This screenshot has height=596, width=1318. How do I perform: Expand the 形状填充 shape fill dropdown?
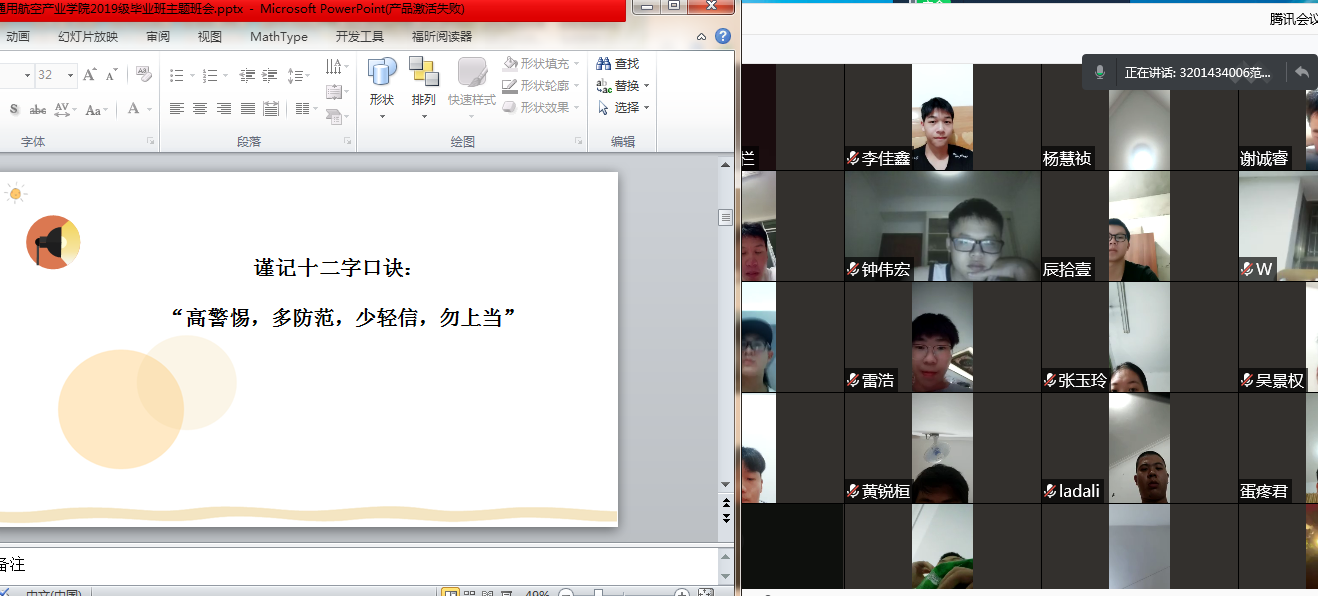[577, 63]
